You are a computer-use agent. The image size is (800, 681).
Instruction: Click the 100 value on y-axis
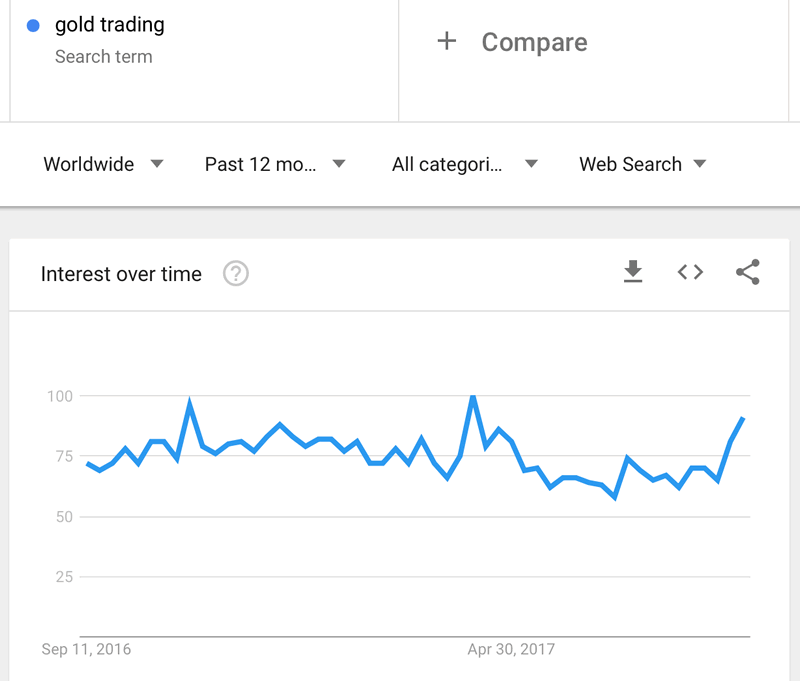60,396
